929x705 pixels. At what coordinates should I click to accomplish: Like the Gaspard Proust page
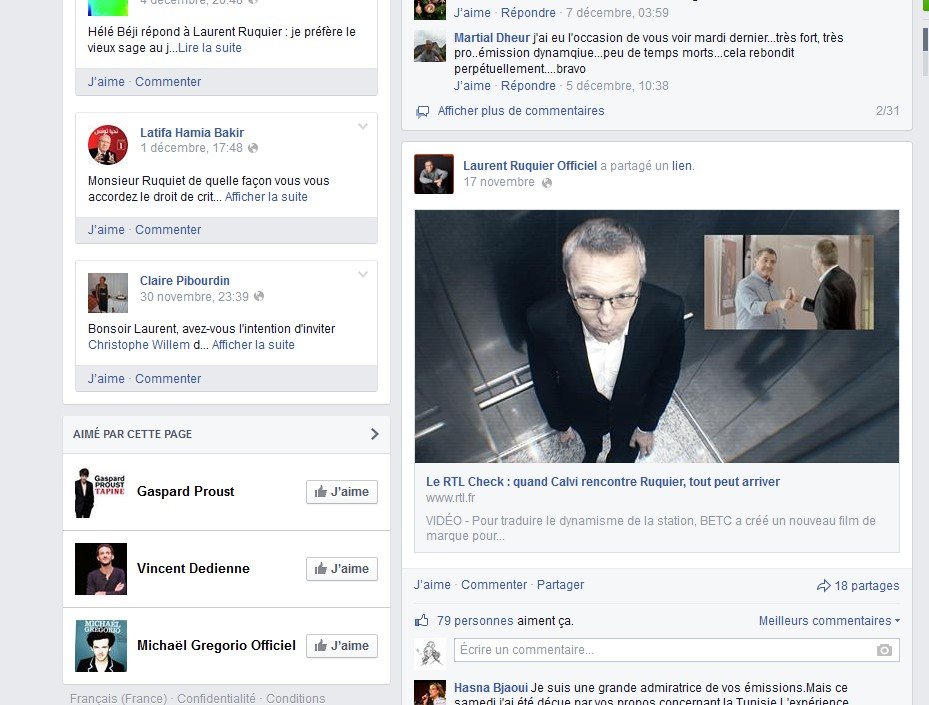coord(342,492)
